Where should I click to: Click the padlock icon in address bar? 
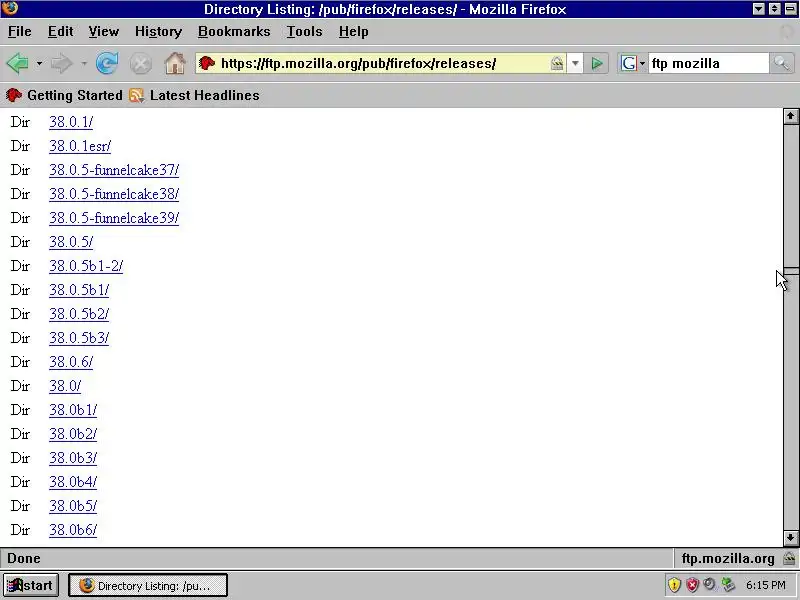[557, 63]
